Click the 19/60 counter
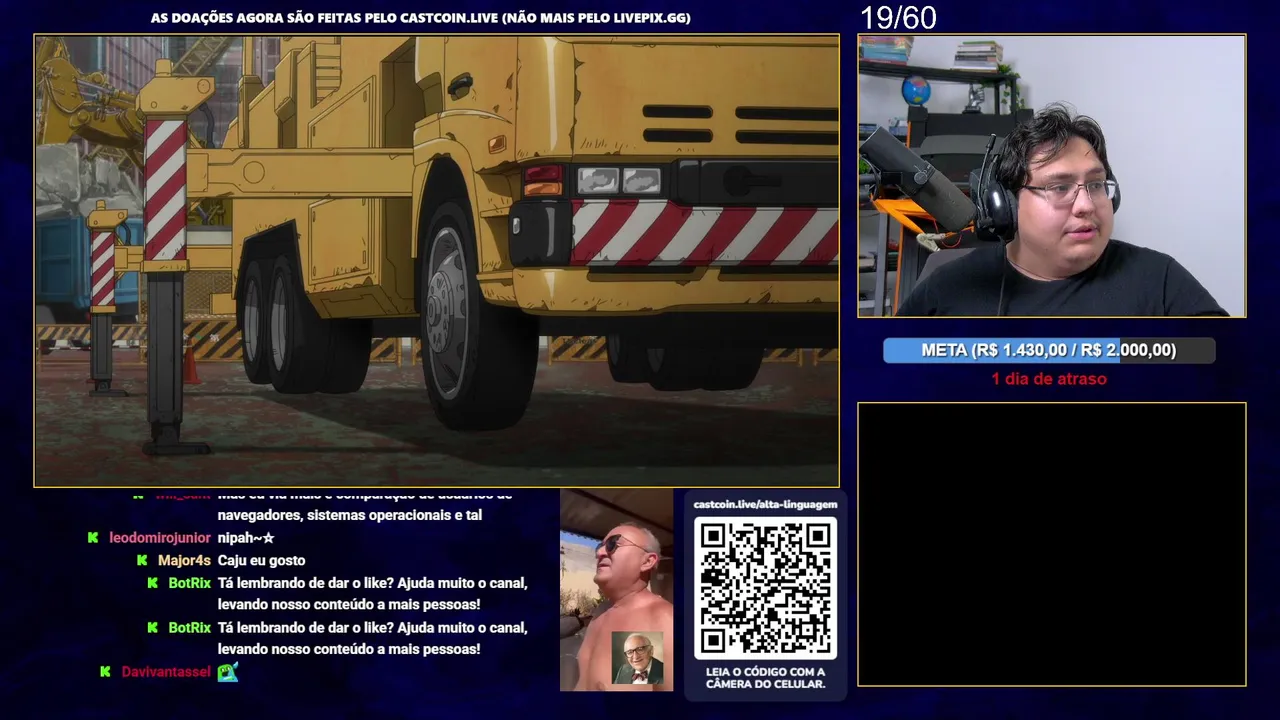 [898, 17]
